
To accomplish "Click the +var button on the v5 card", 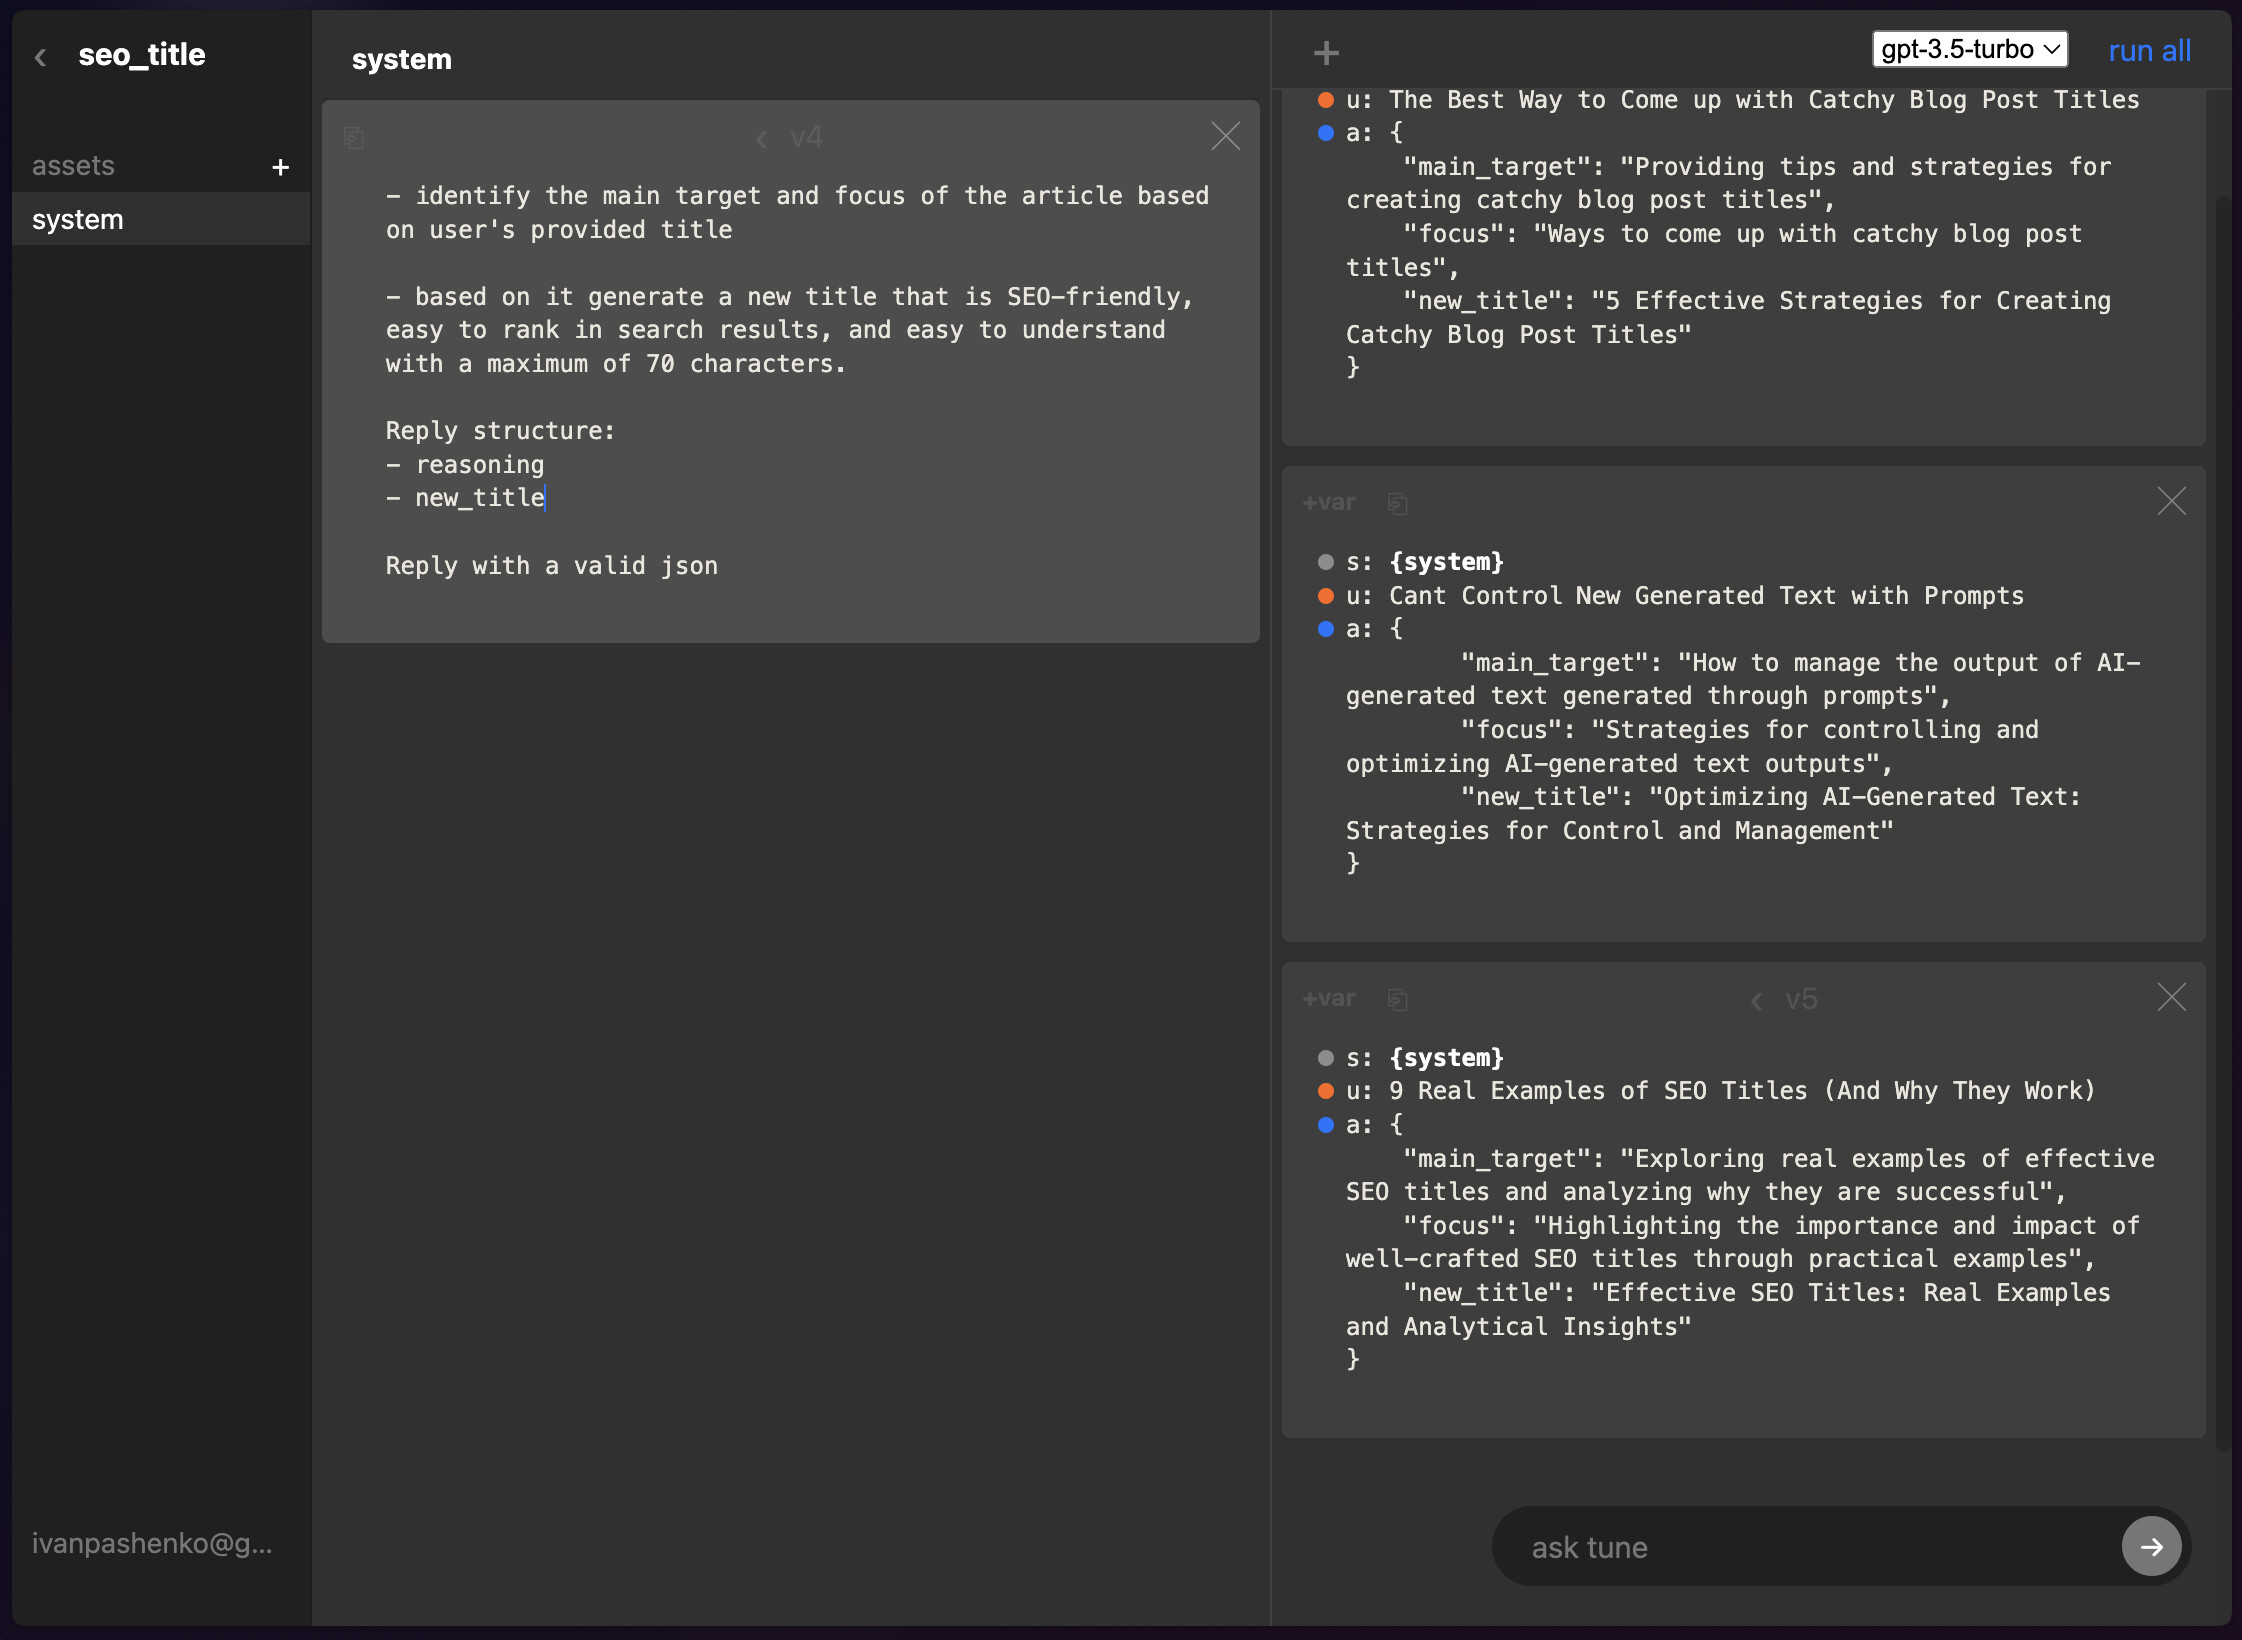I will [x=1329, y=998].
